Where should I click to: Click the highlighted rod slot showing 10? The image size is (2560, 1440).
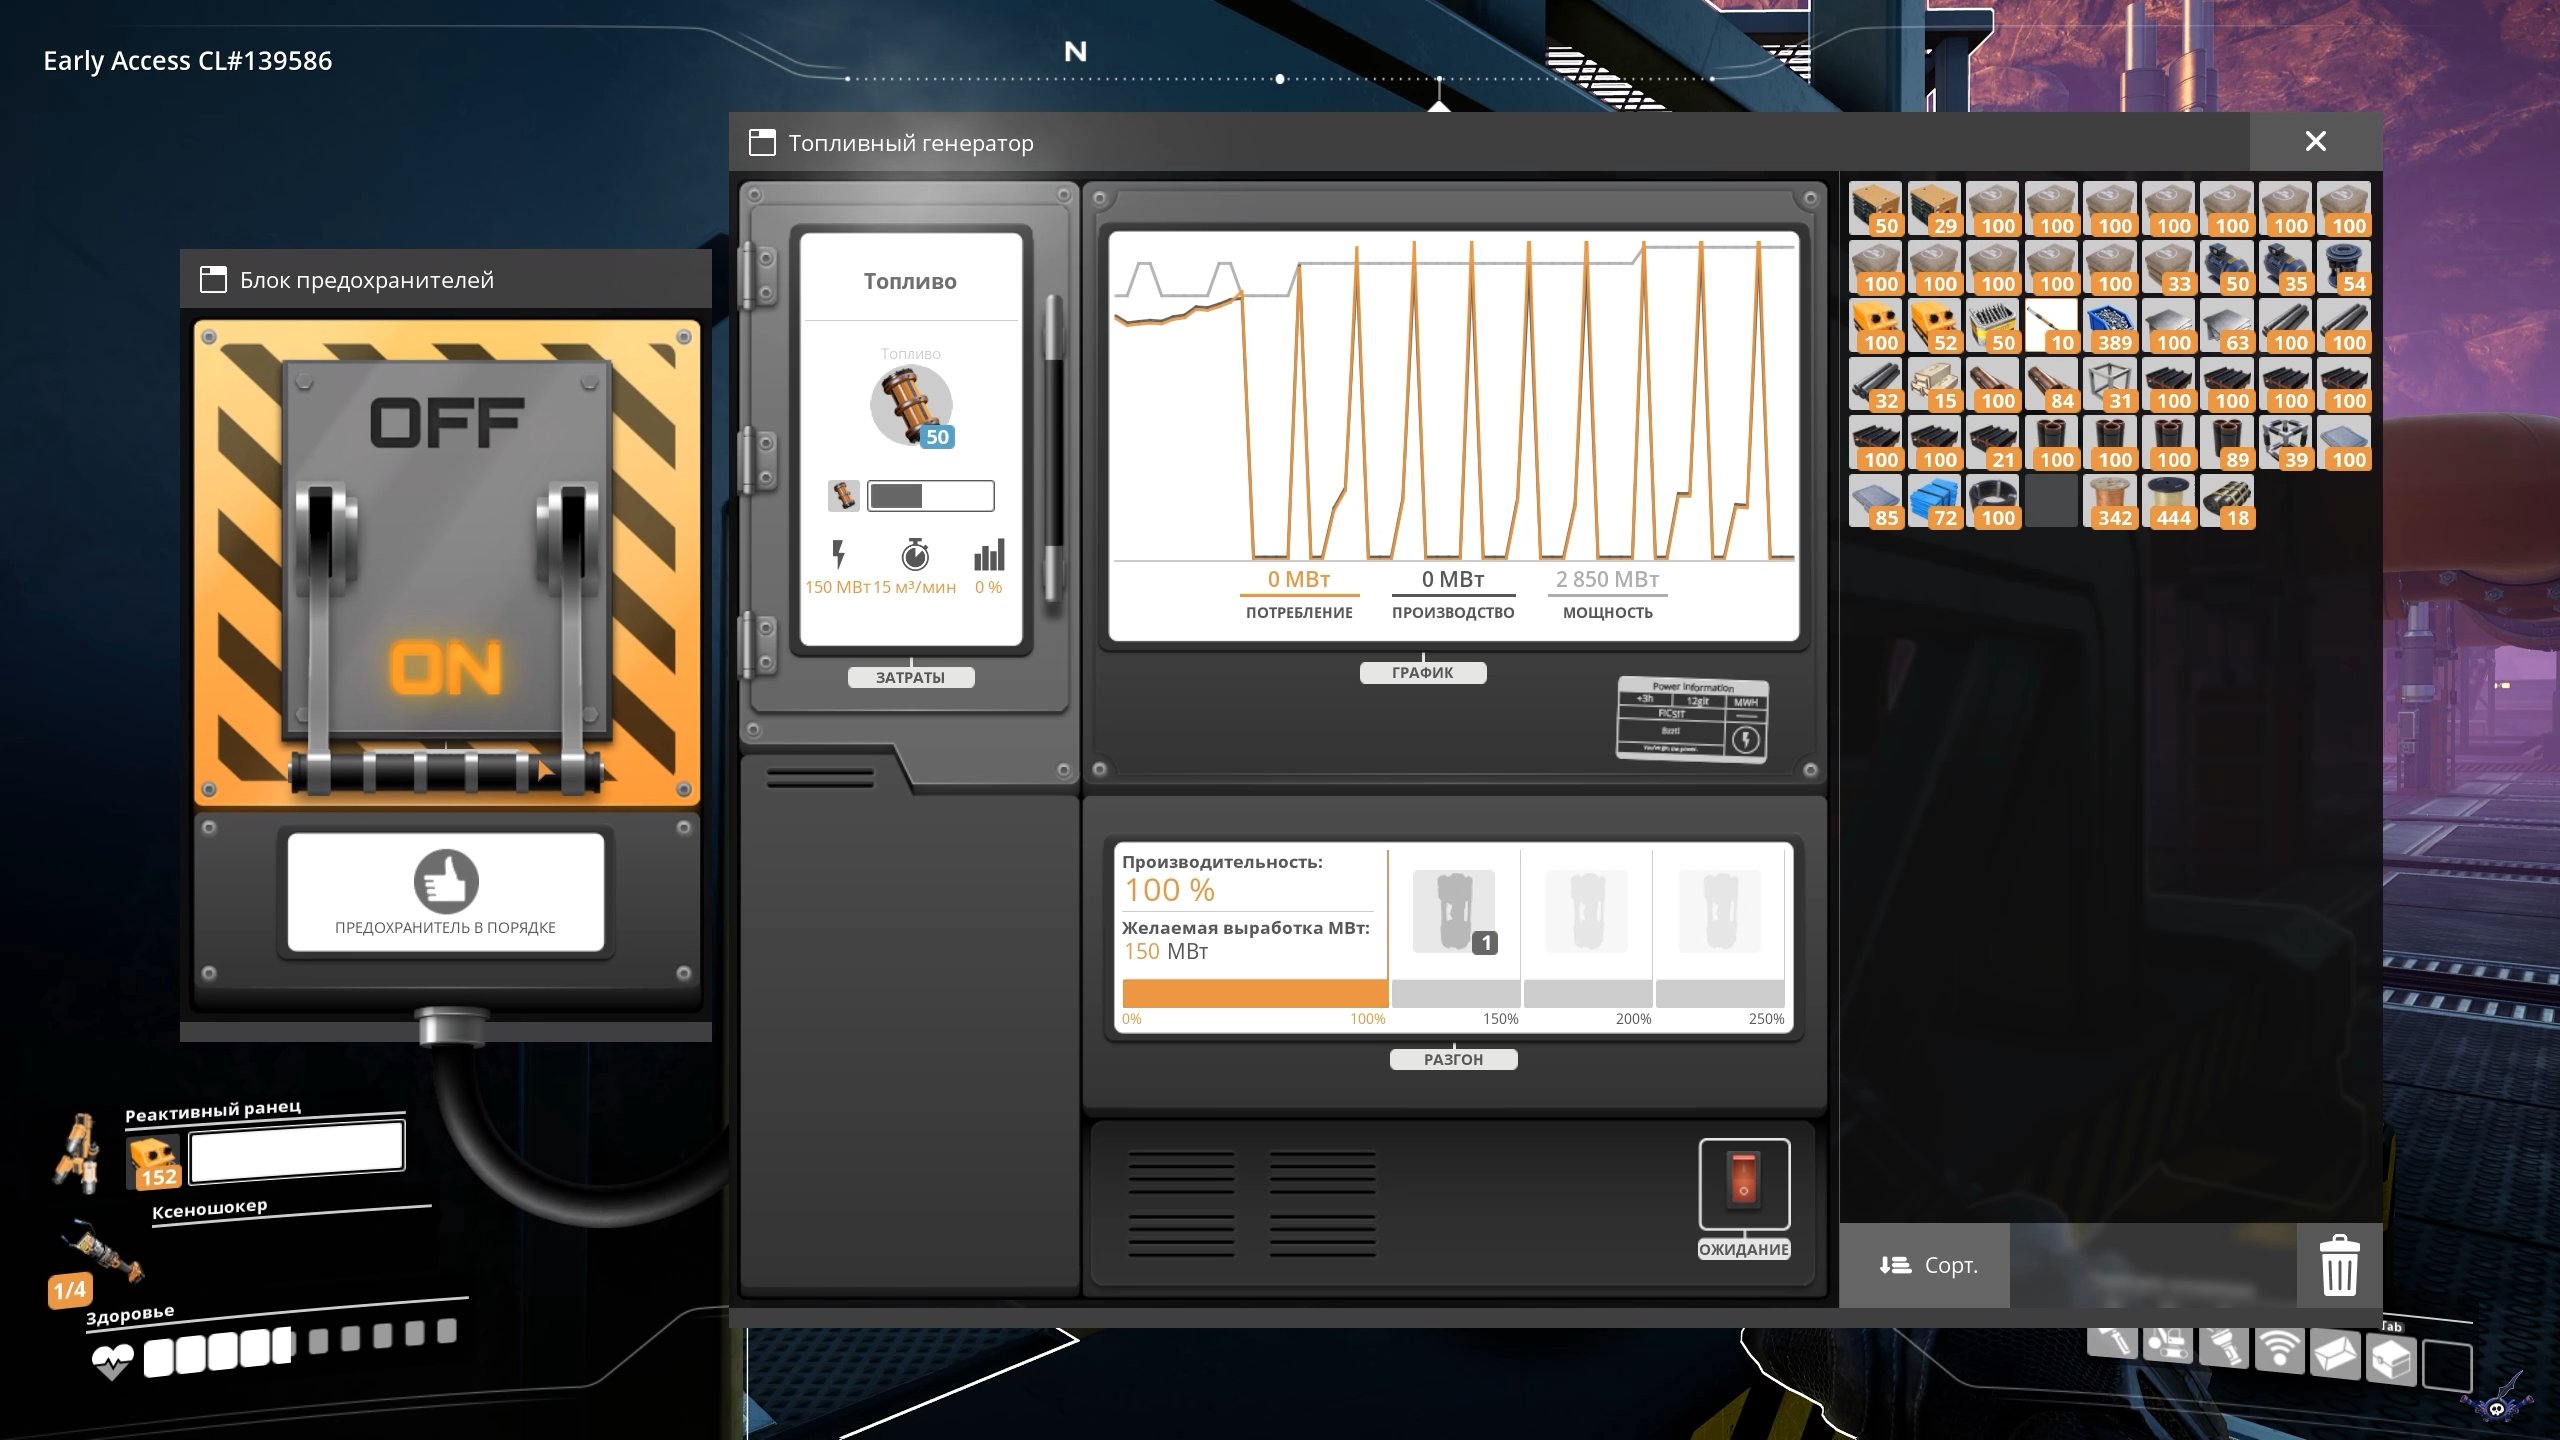pos(2051,326)
